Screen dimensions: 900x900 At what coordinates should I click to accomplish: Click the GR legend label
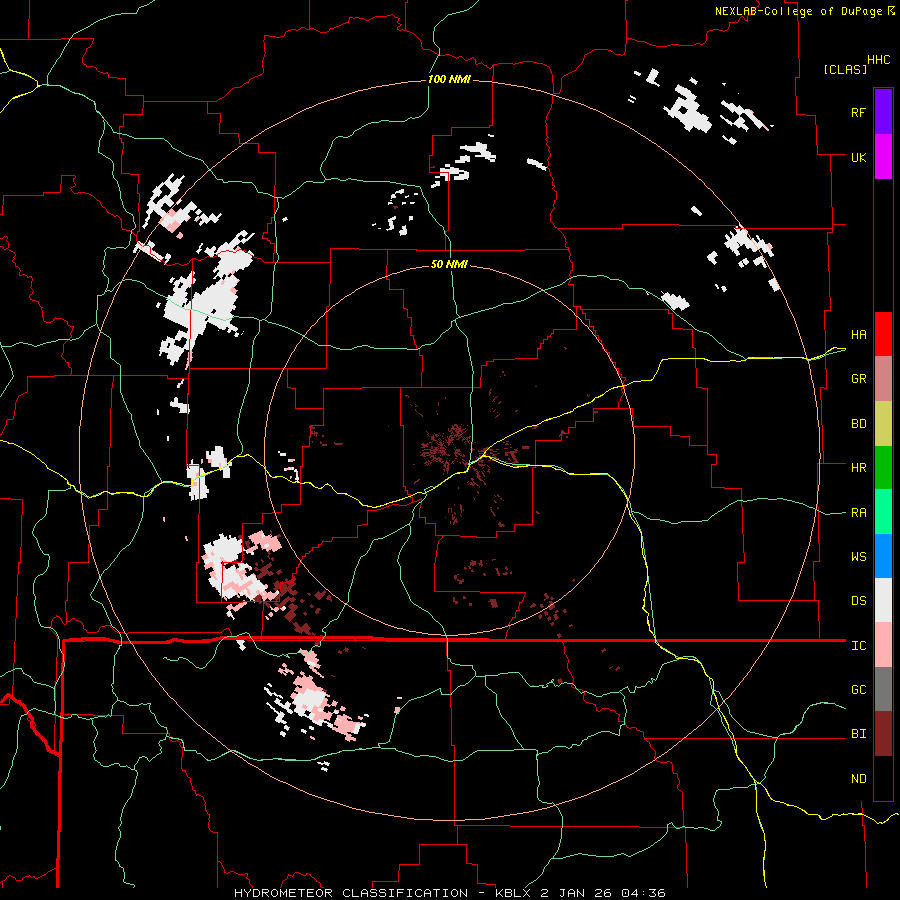coord(858,379)
